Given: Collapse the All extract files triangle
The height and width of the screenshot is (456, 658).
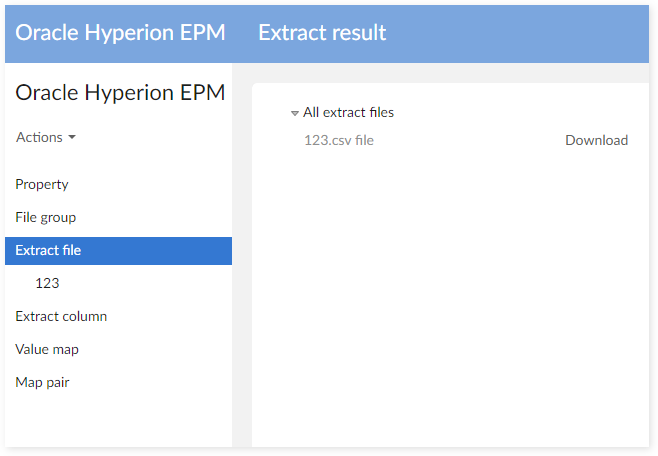Looking at the screenshot, I should click(x=295, y=114).
